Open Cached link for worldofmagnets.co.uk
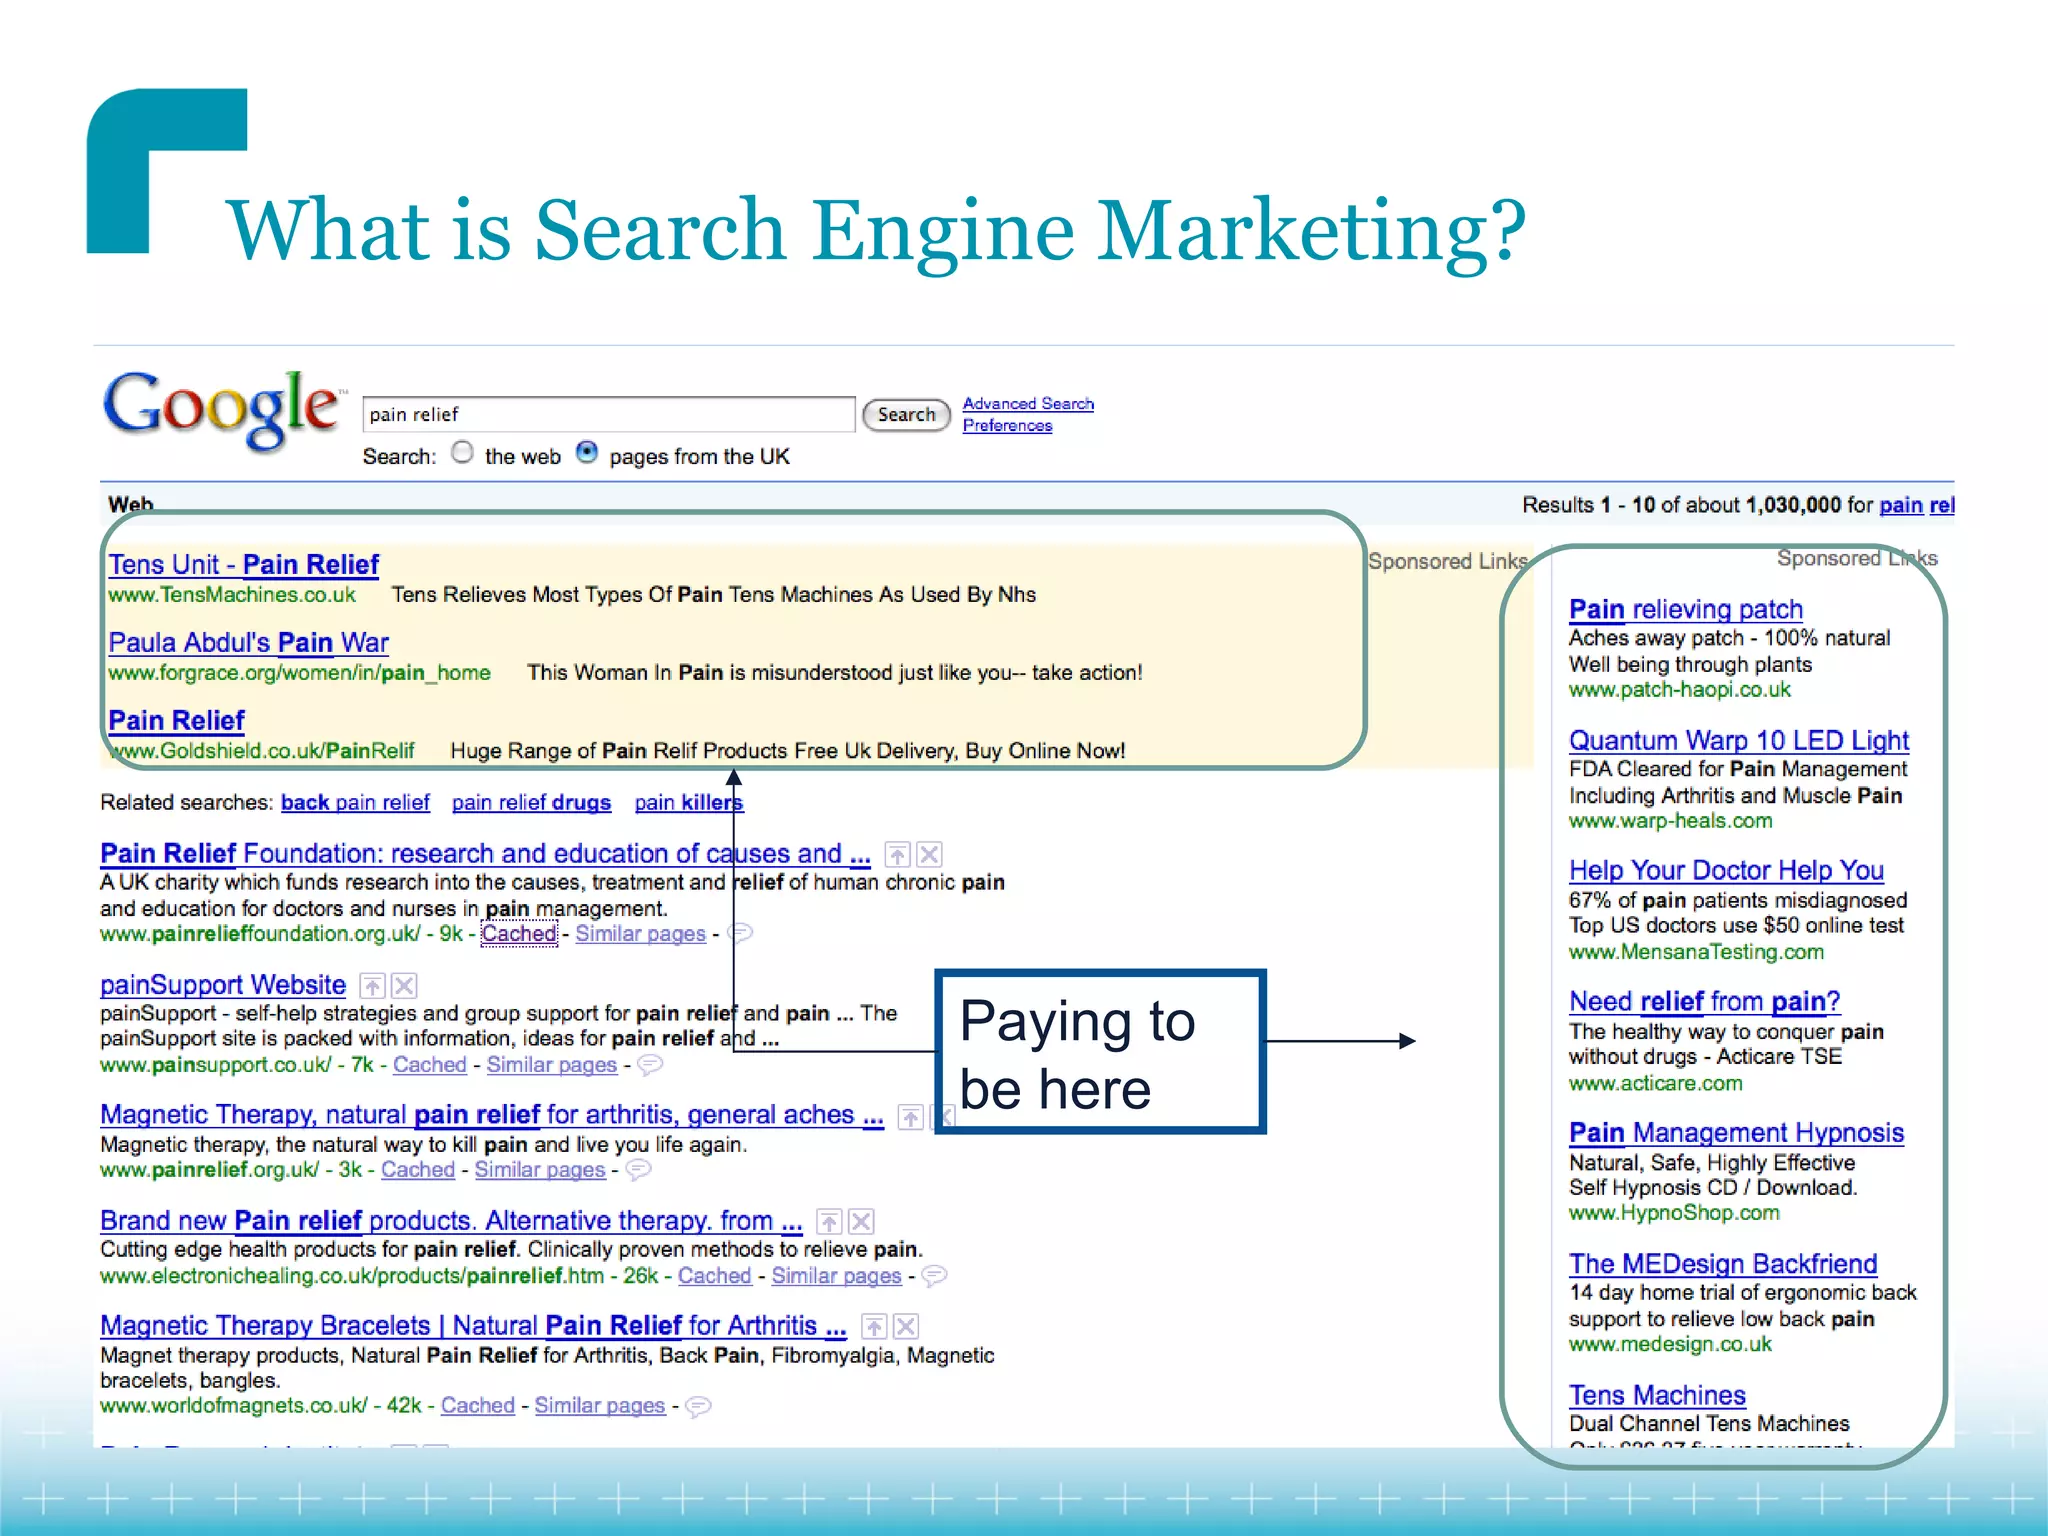2048x1536 pixels. click(478, 1406)
